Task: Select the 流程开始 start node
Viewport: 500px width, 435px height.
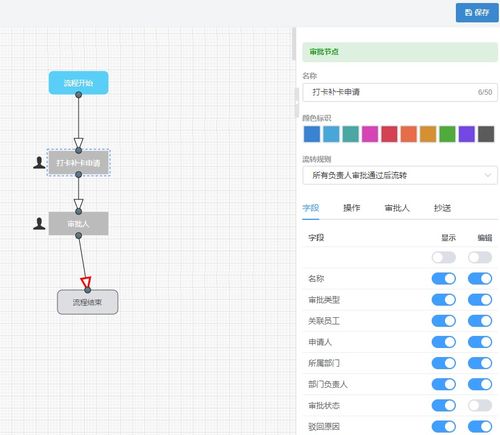Action: click(x=78, y=83)
